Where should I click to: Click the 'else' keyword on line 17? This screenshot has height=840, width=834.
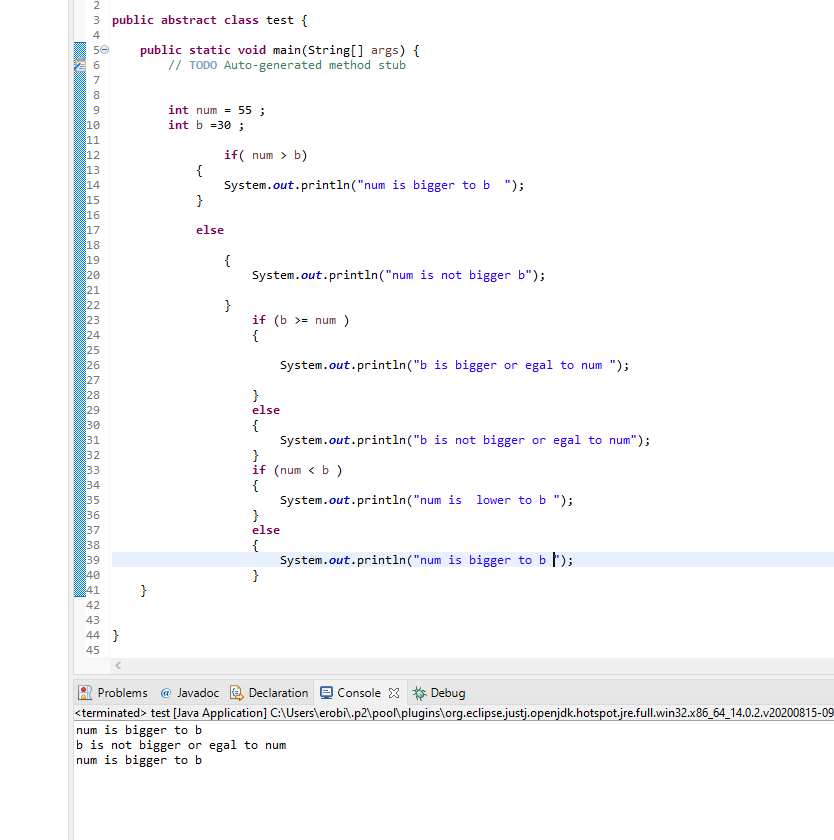(210, 230)
